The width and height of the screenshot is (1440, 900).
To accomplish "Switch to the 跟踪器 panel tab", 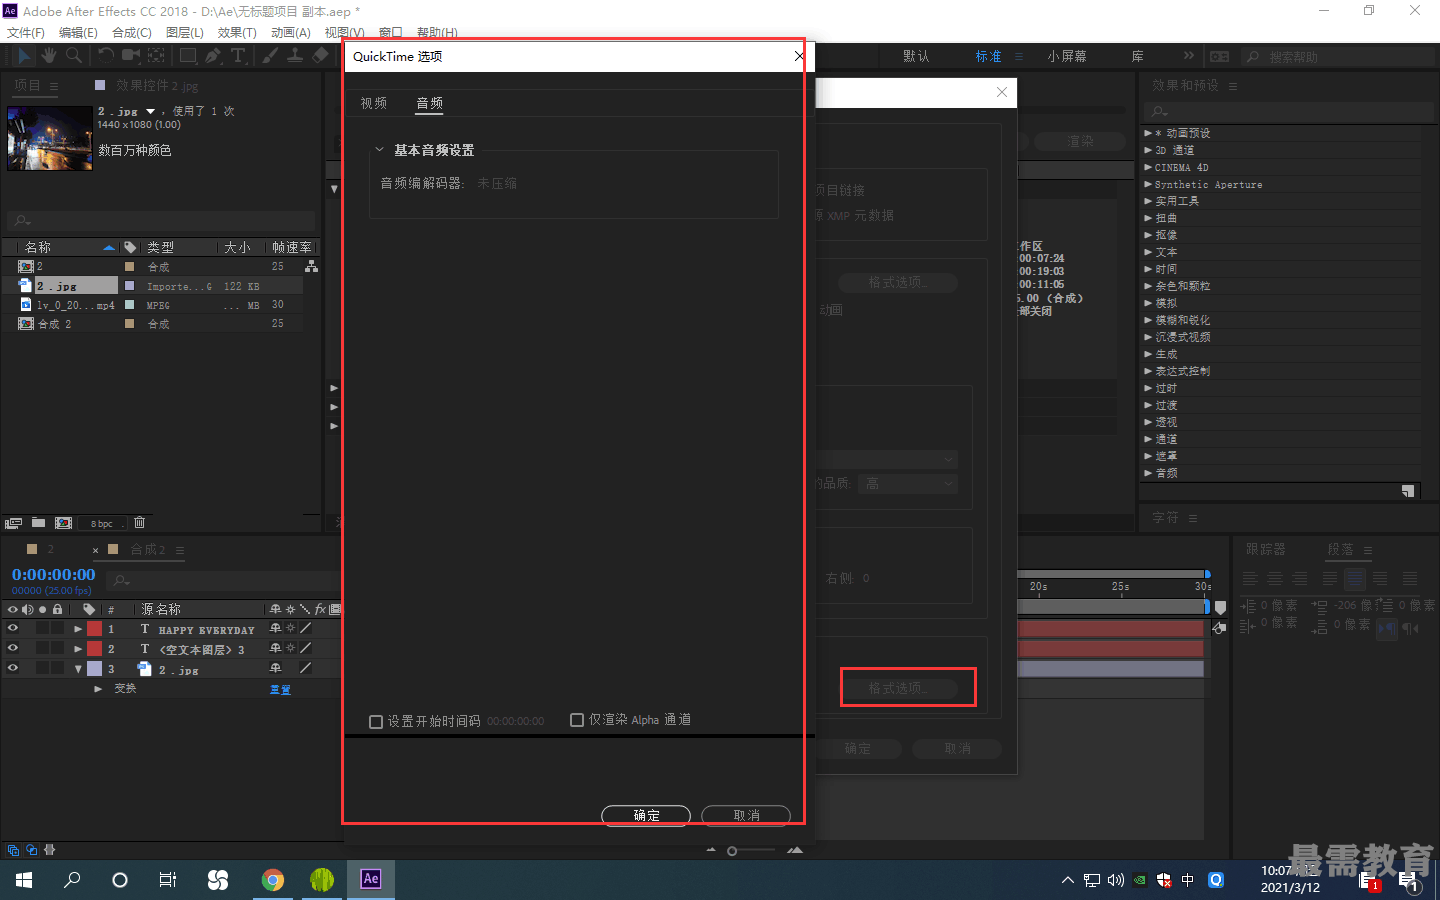I will (x=1266, y=549).
